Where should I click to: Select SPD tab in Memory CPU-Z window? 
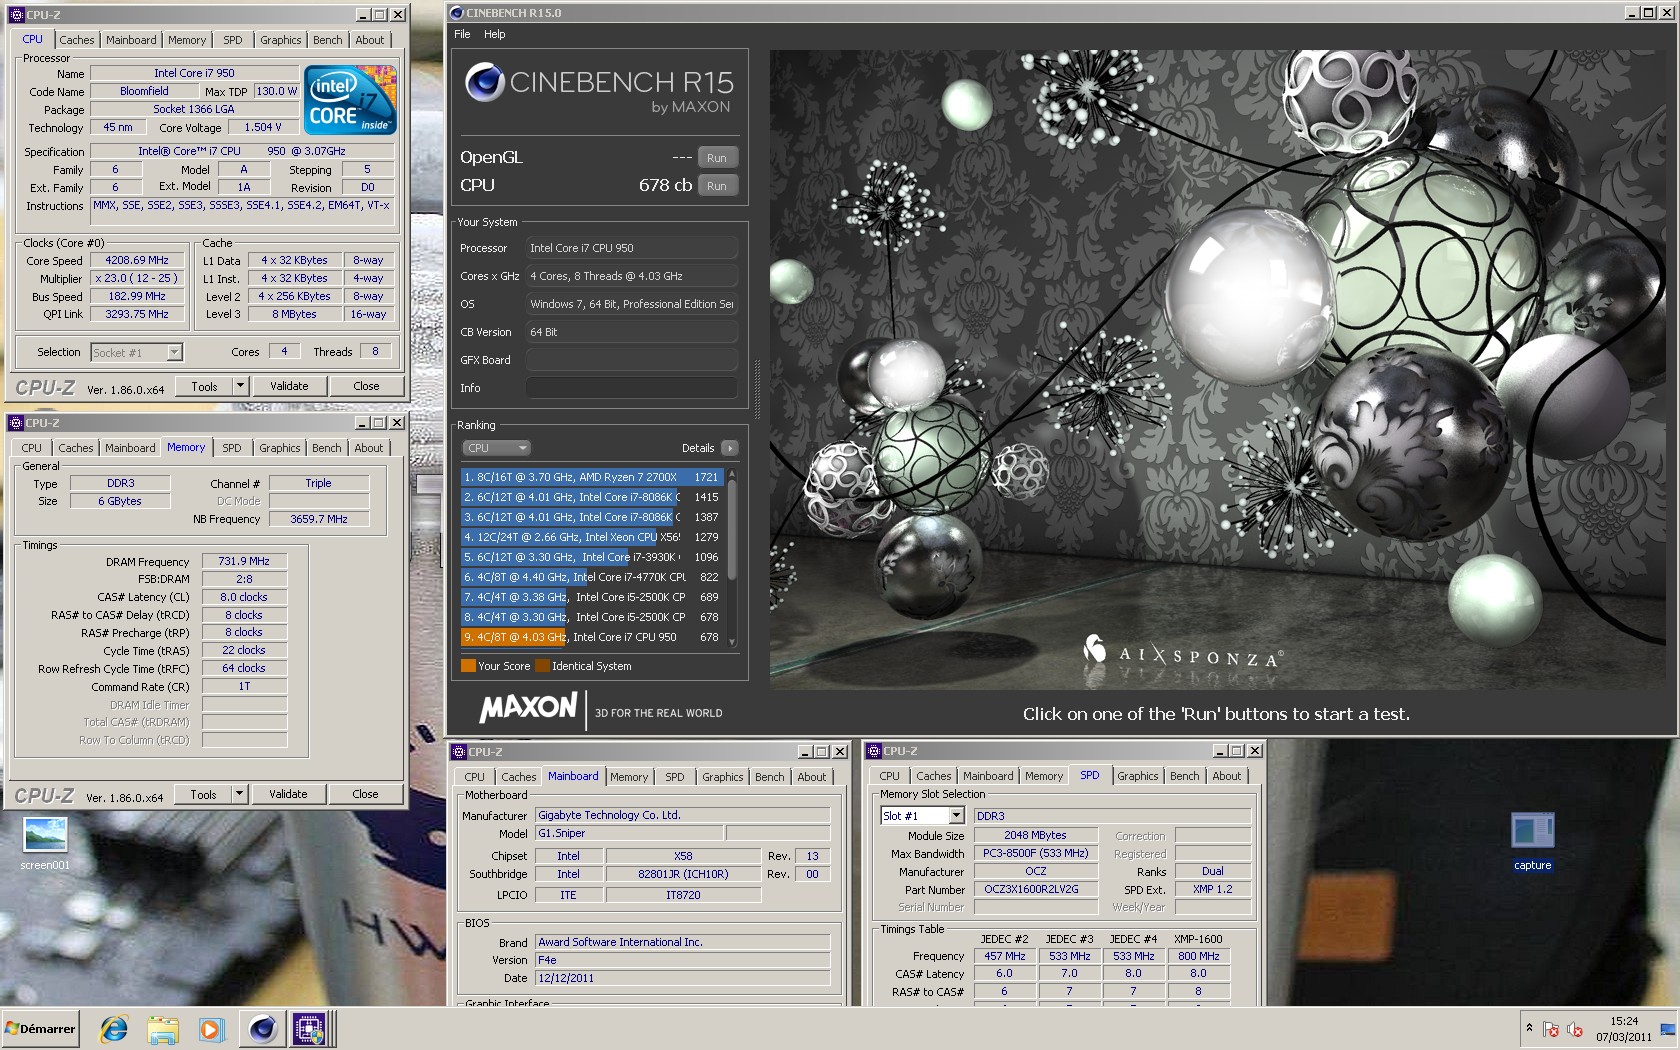(x=232, y=448)
